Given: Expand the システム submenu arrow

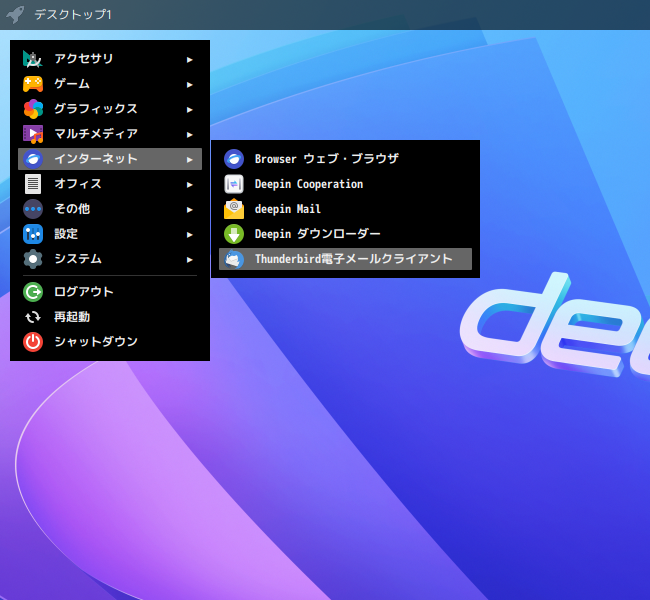Looking at the screenshot, I should (189, 260).
